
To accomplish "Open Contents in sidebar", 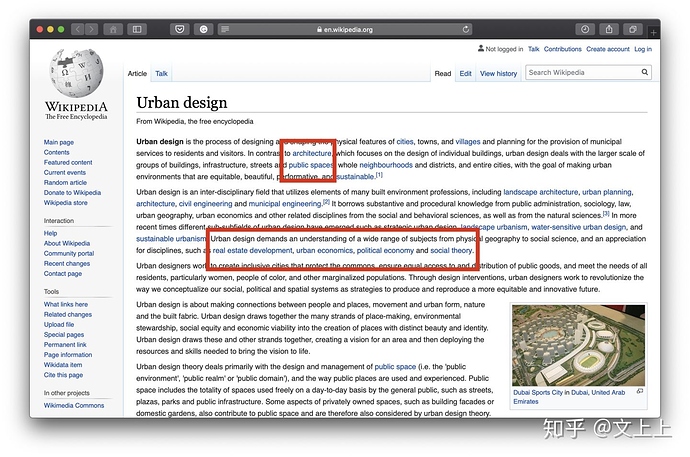I will pos(56,152).
